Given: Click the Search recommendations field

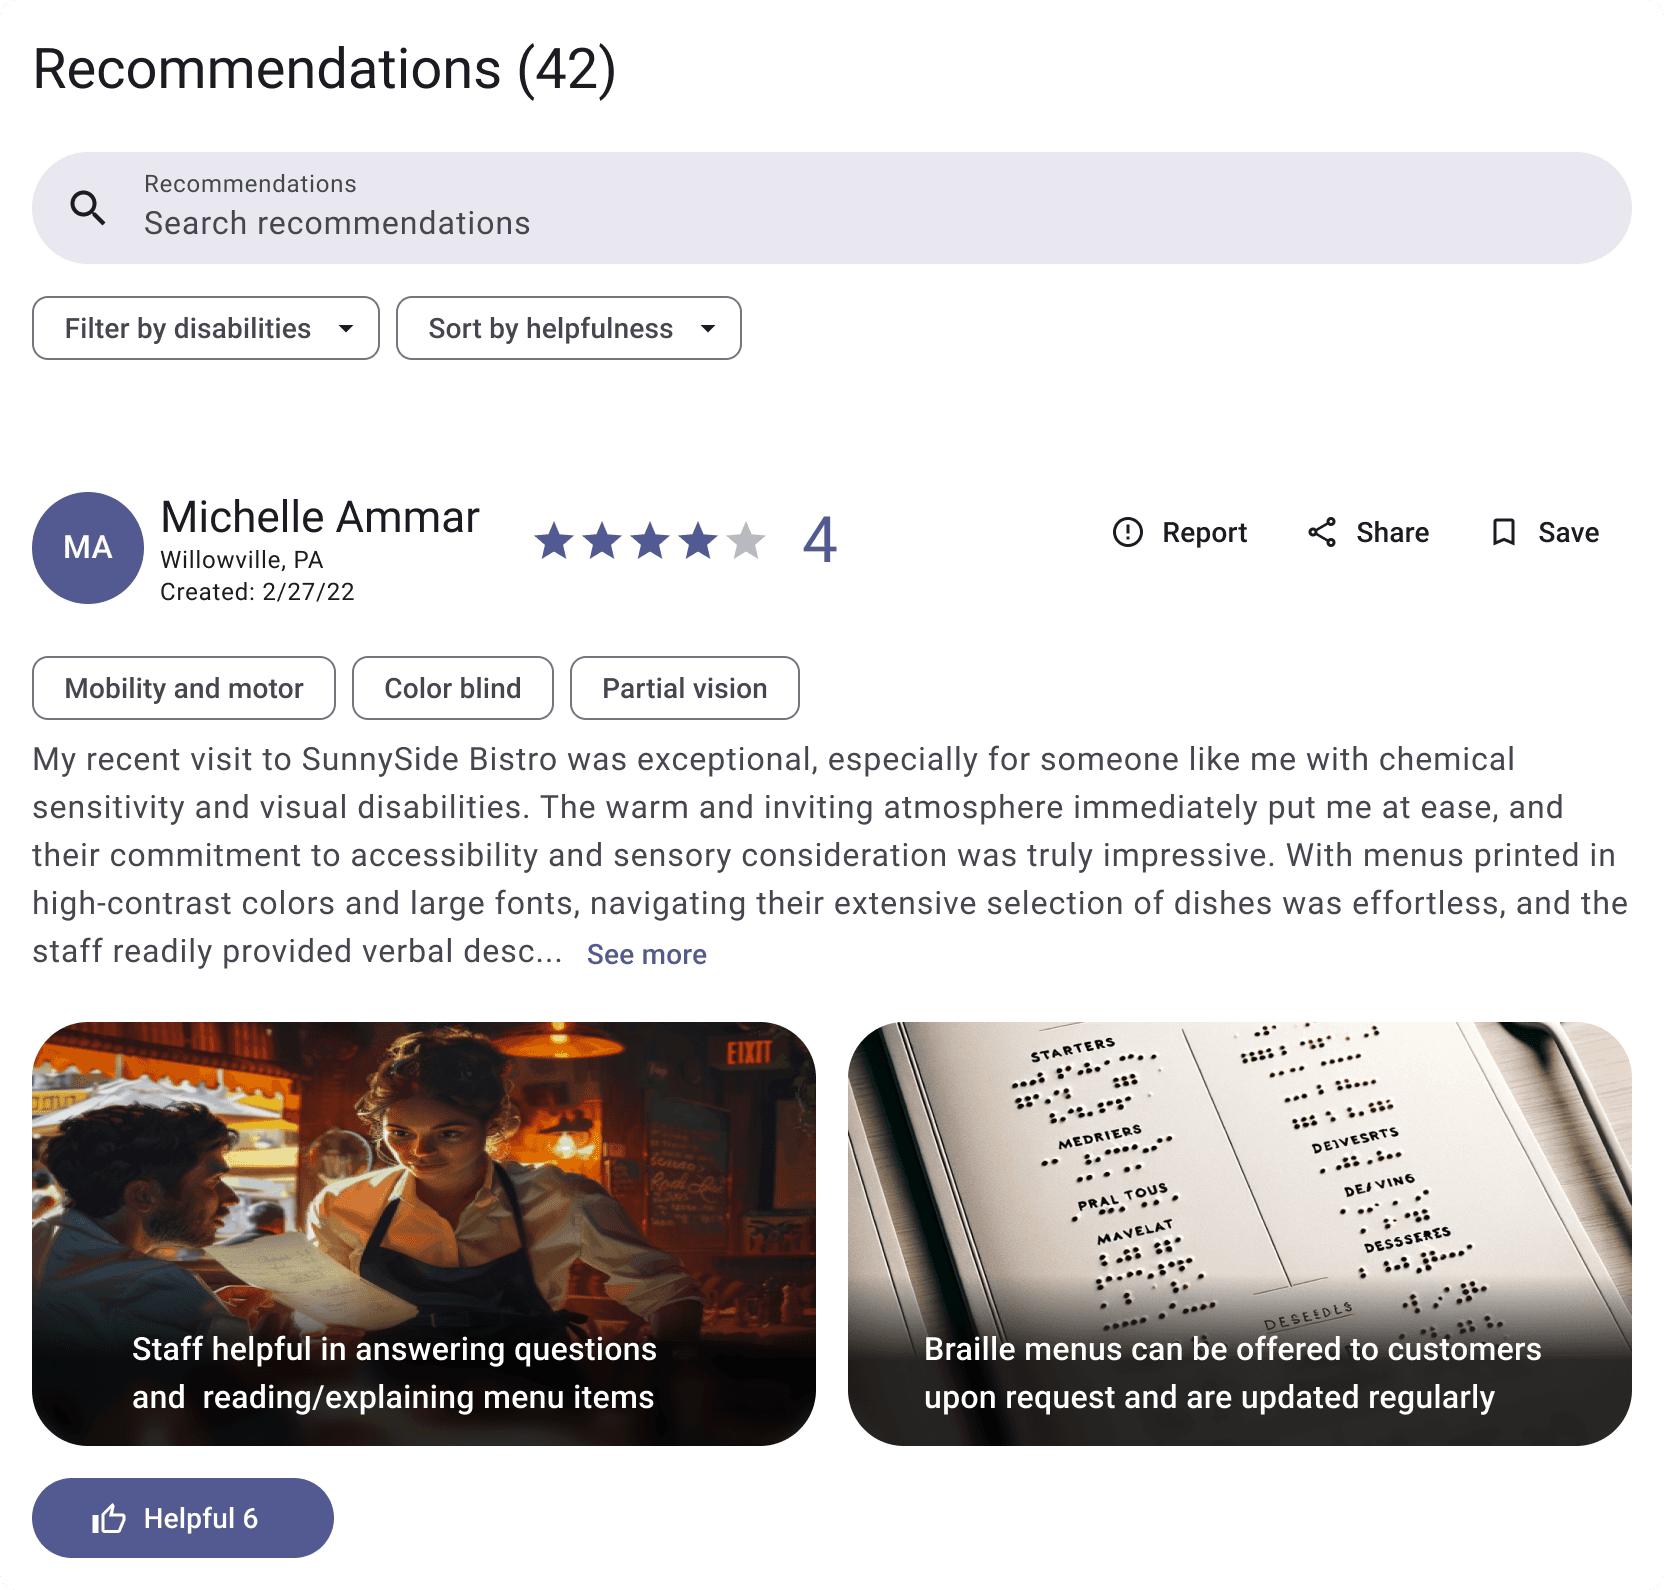Looking at the screenshot, I should click(x=832, y=208).
